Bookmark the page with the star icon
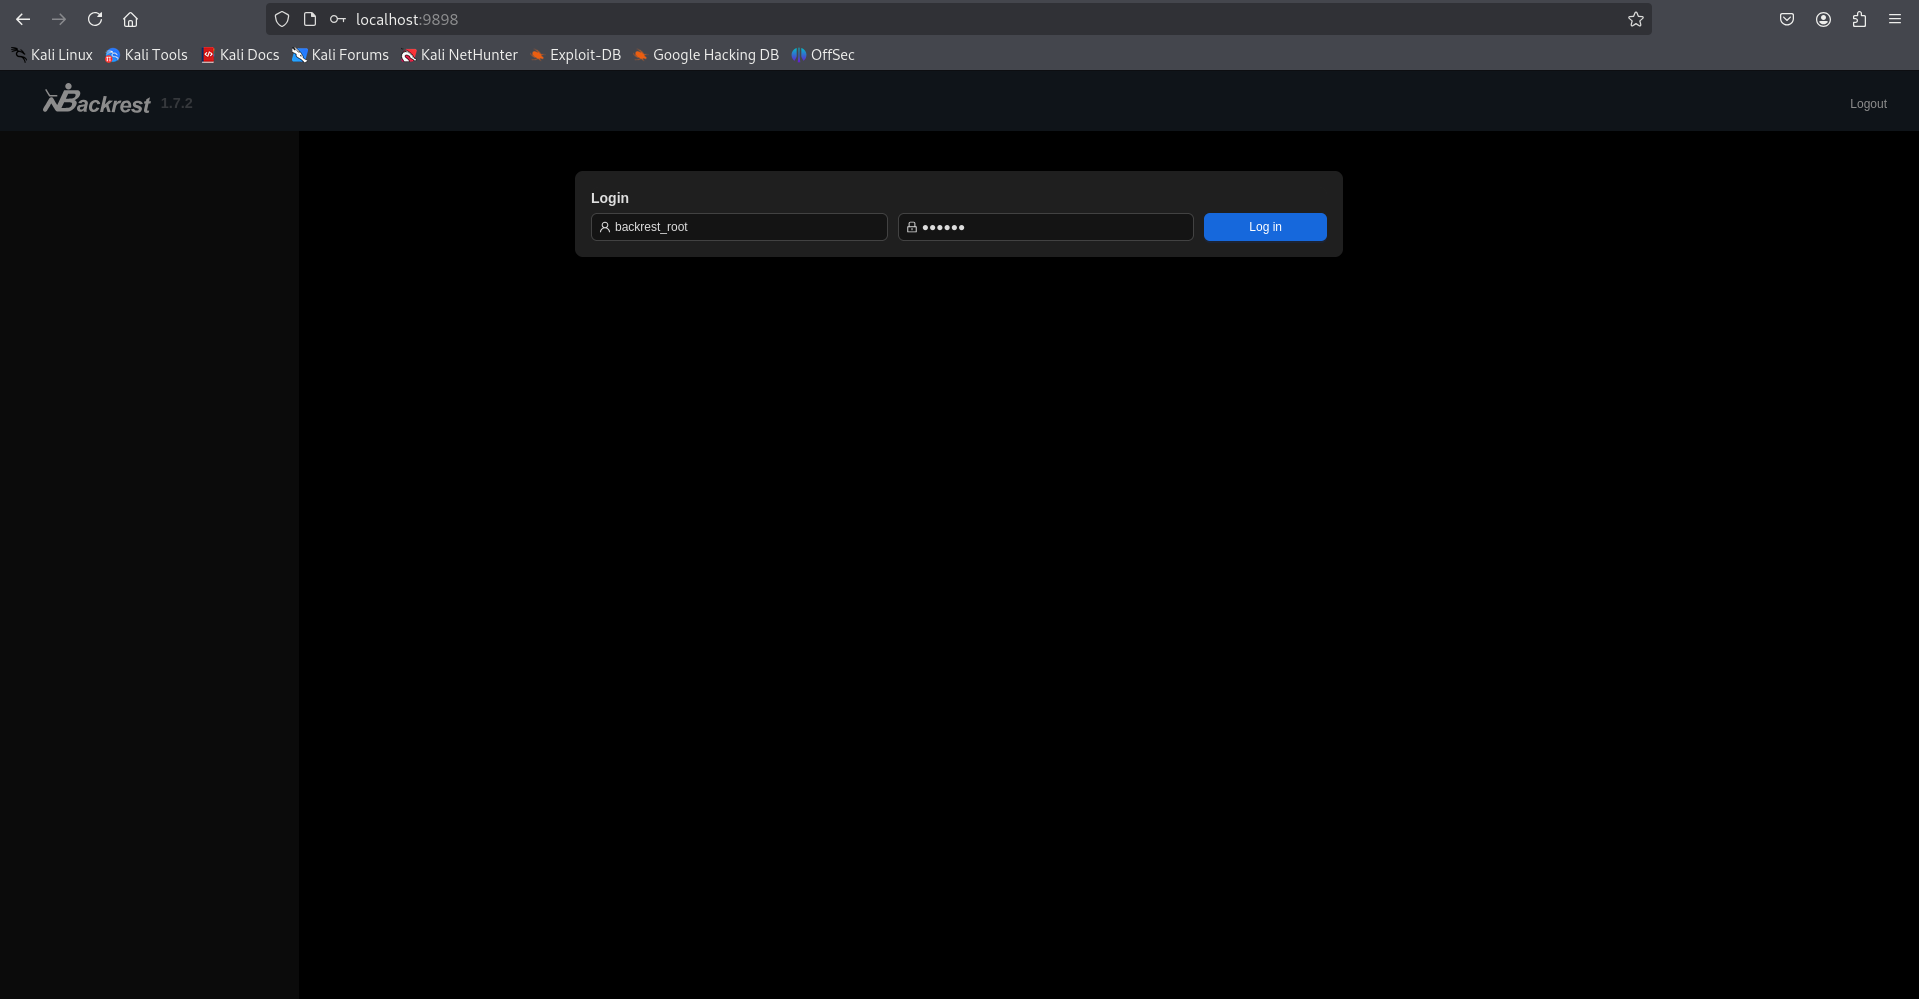The height and width of the screenshot is (999, 1919). tap(1635, 19)
